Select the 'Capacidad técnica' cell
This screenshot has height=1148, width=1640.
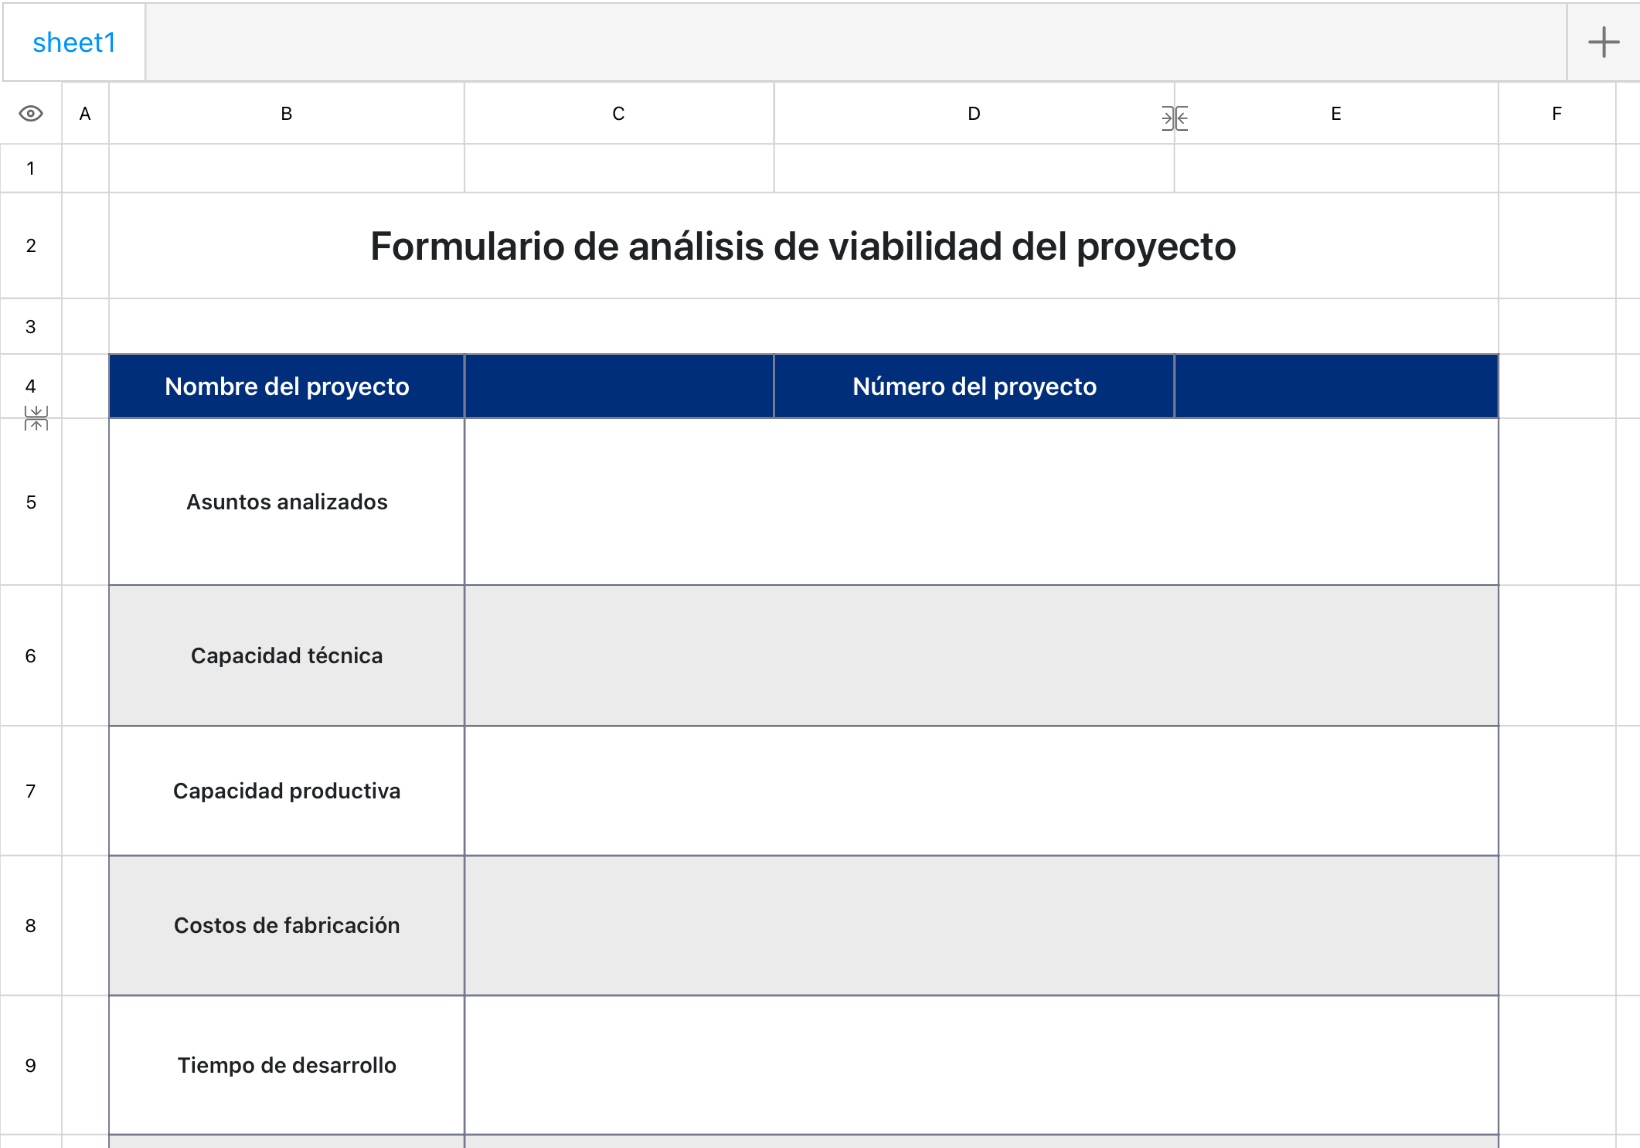(287, 656)
